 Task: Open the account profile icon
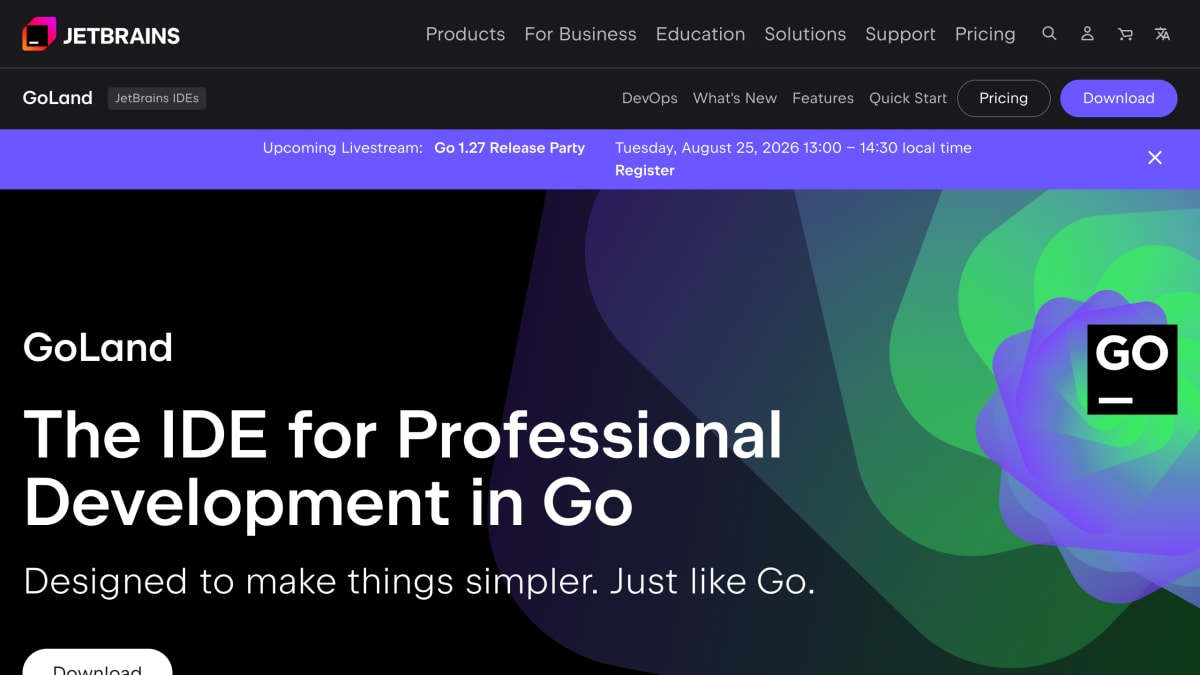pos(1087,34)
